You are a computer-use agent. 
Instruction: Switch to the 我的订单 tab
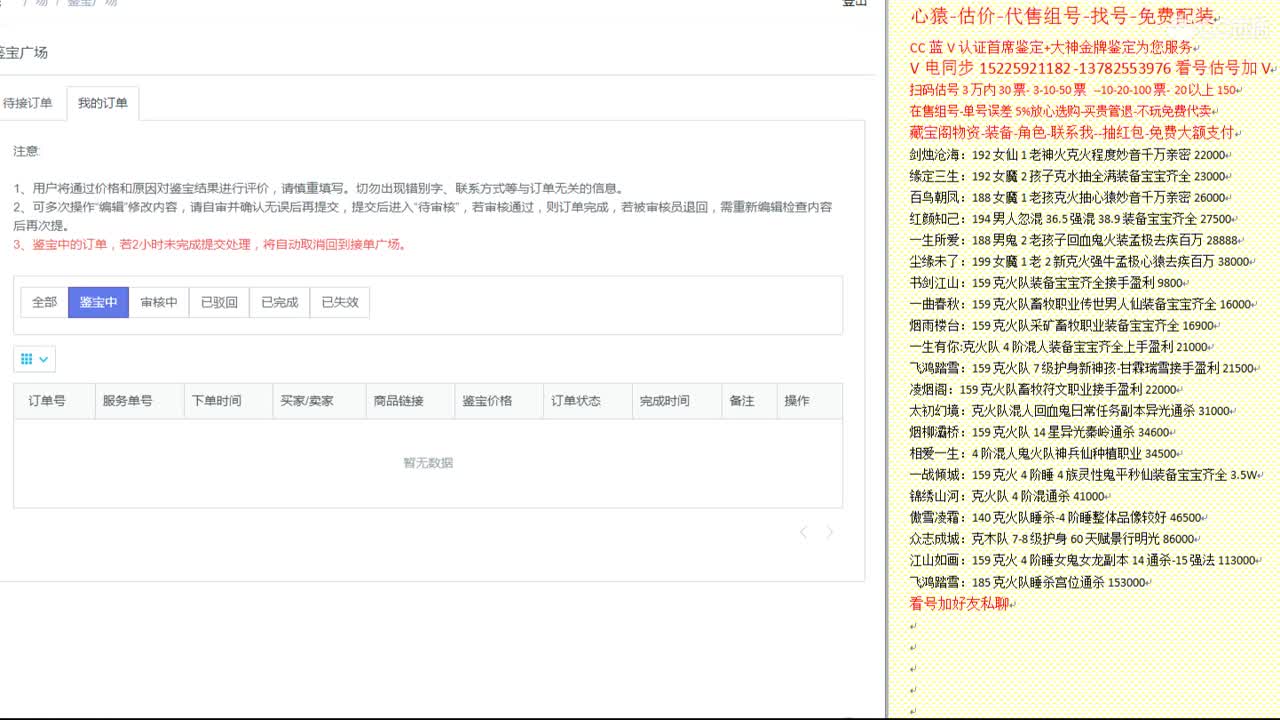(x=103, y=102)
